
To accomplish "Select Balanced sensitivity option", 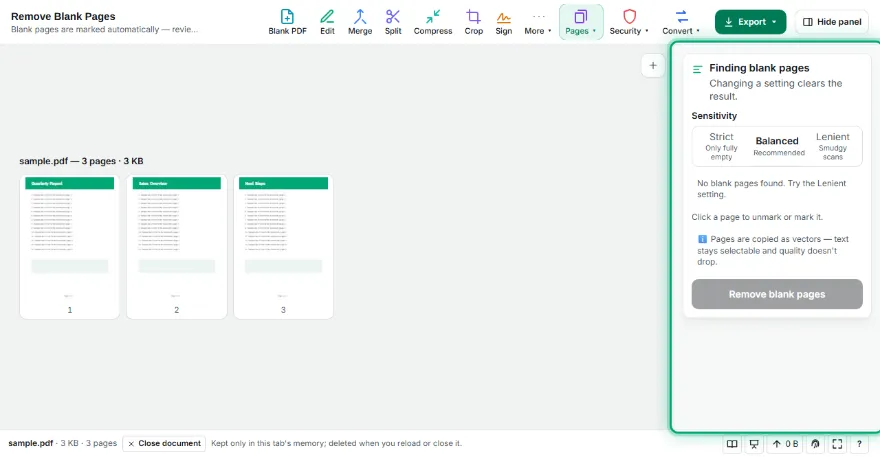I will (x=777, y=146).
